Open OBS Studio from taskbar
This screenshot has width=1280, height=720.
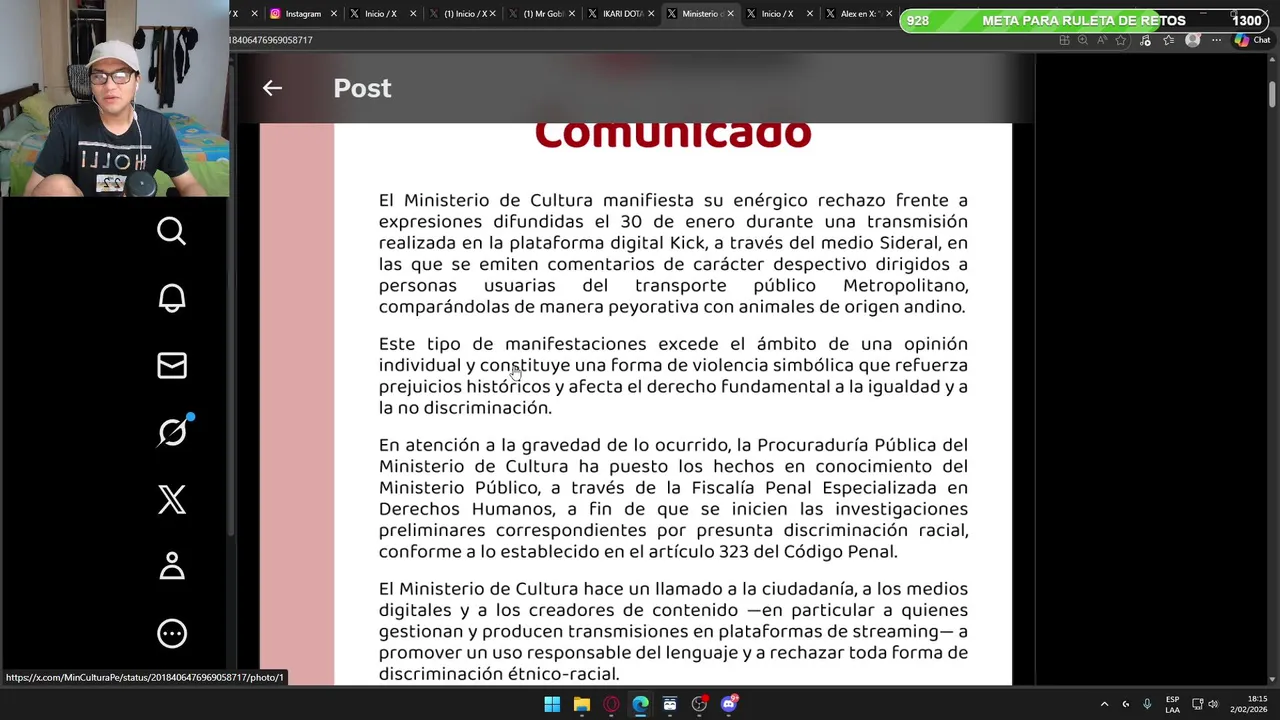click(699, 704)
